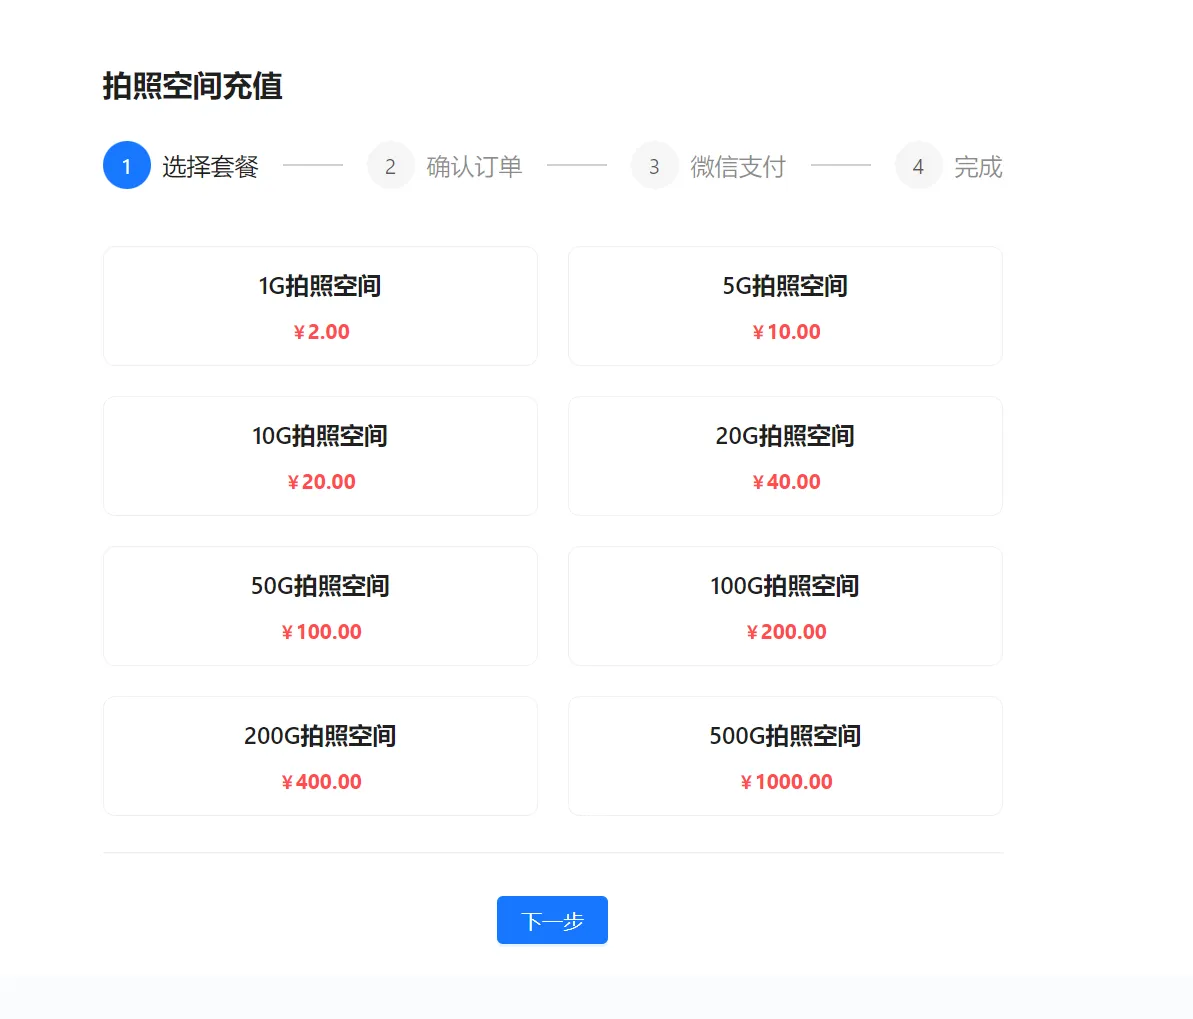Select the 5G拍照空间 package card
Image resolution: width=1193 pixels, height=1019 pixels.
[x=785, y=306]
